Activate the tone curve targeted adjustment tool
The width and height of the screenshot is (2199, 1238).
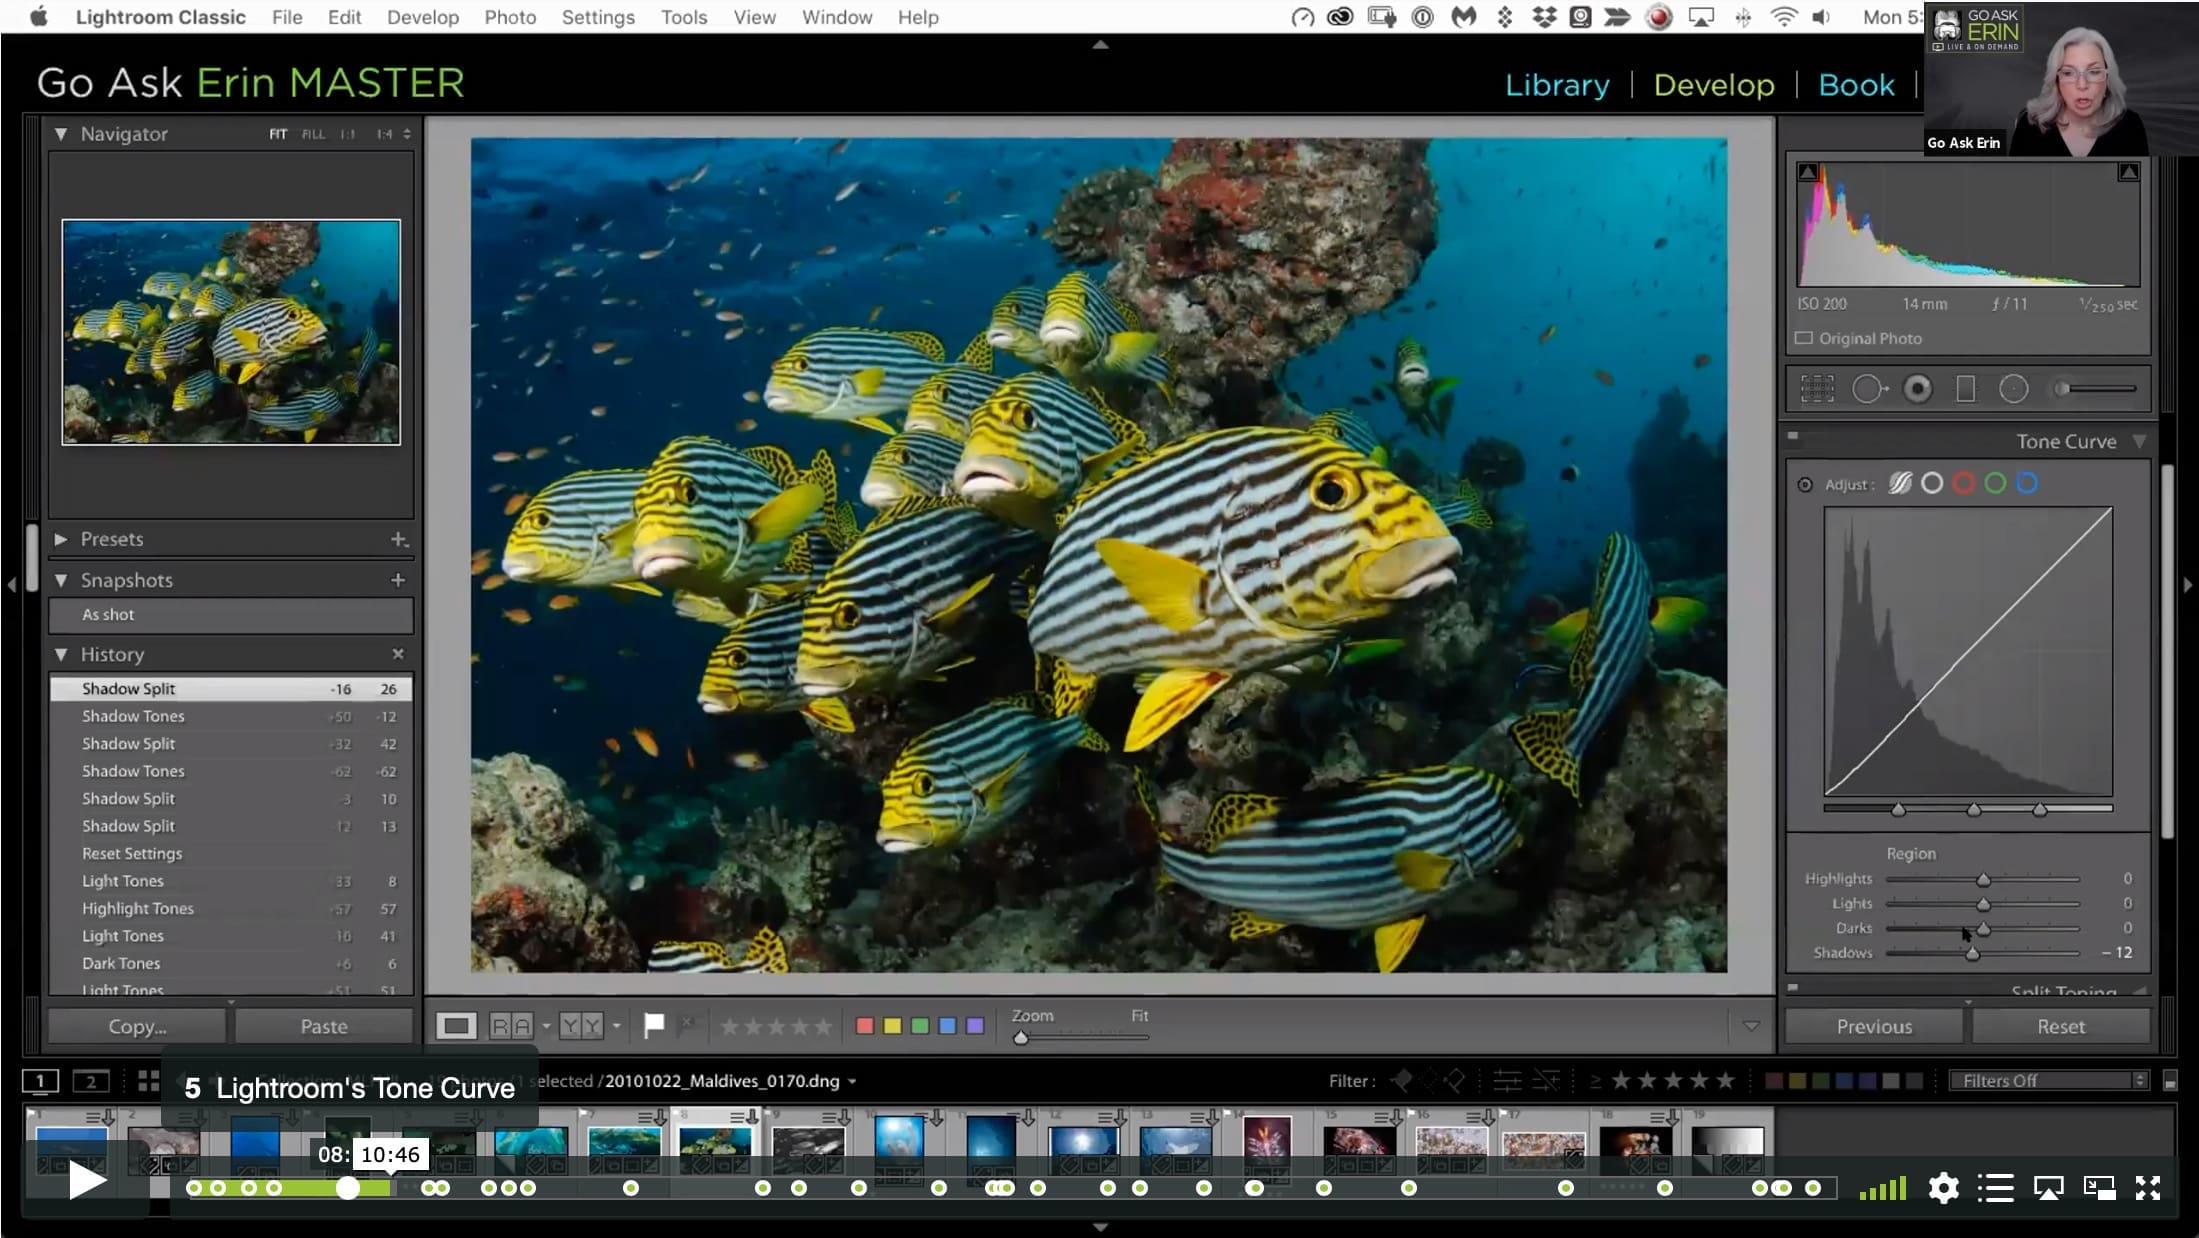[x=1805, y=485]
